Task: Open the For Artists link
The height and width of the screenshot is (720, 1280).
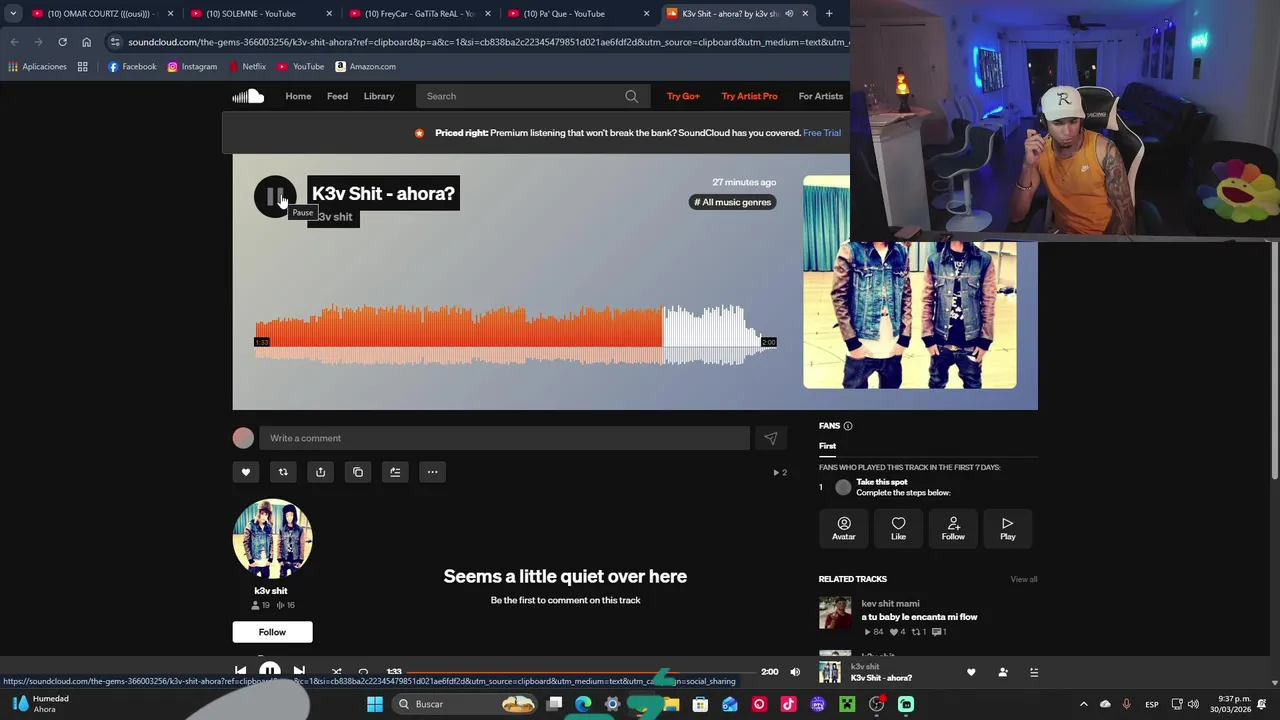Action: coord(821,96)
